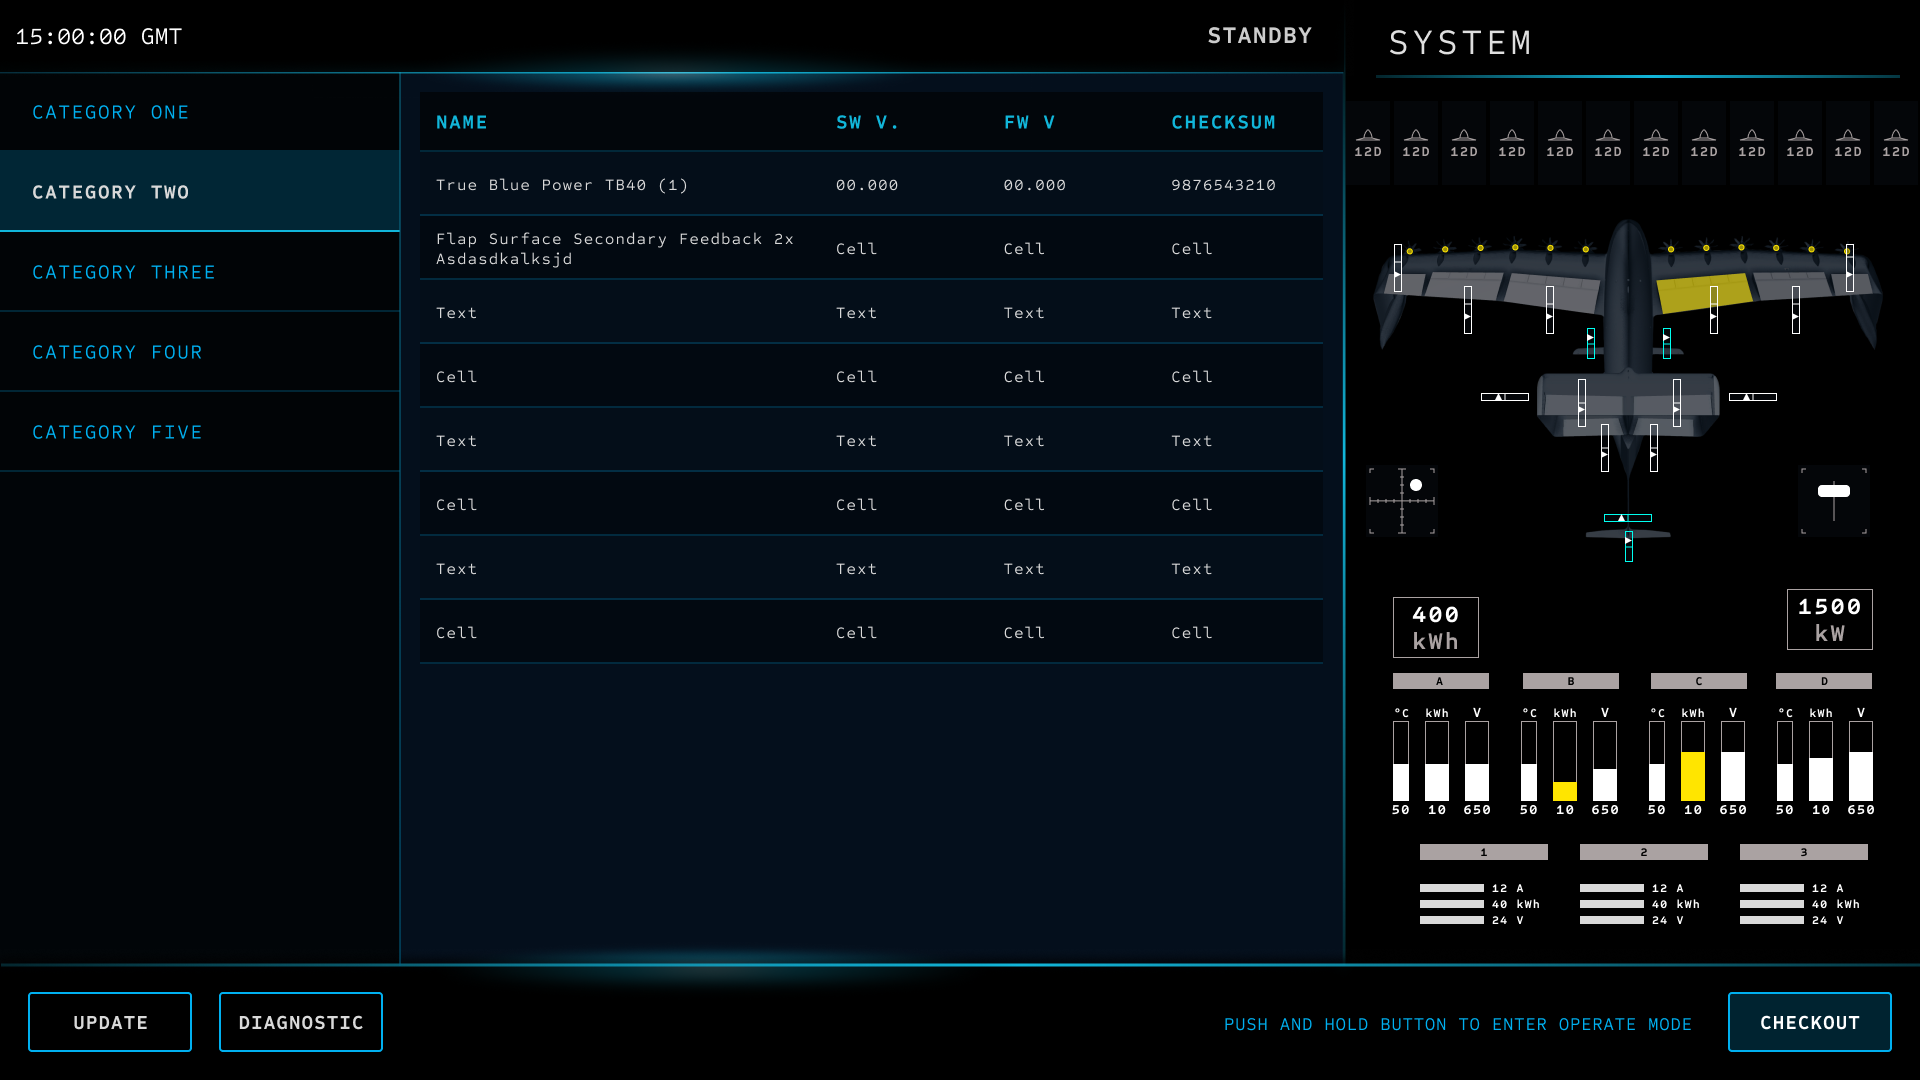The image size is (1920, 1080).
Task: Click the yellow kWh bar of battery B
Action: [x=1565, y=790]
